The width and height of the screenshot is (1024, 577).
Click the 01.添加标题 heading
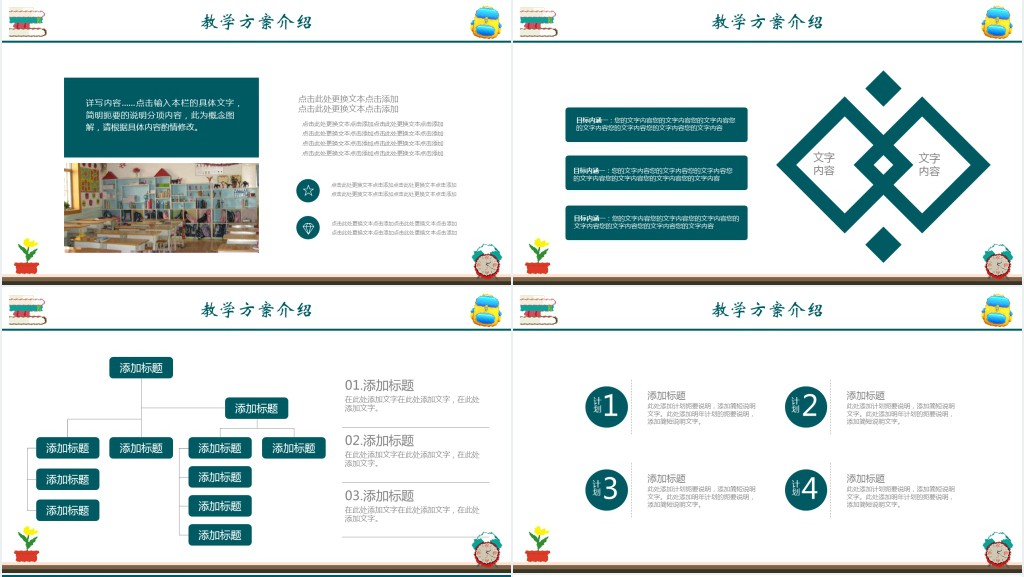point(379,386)
